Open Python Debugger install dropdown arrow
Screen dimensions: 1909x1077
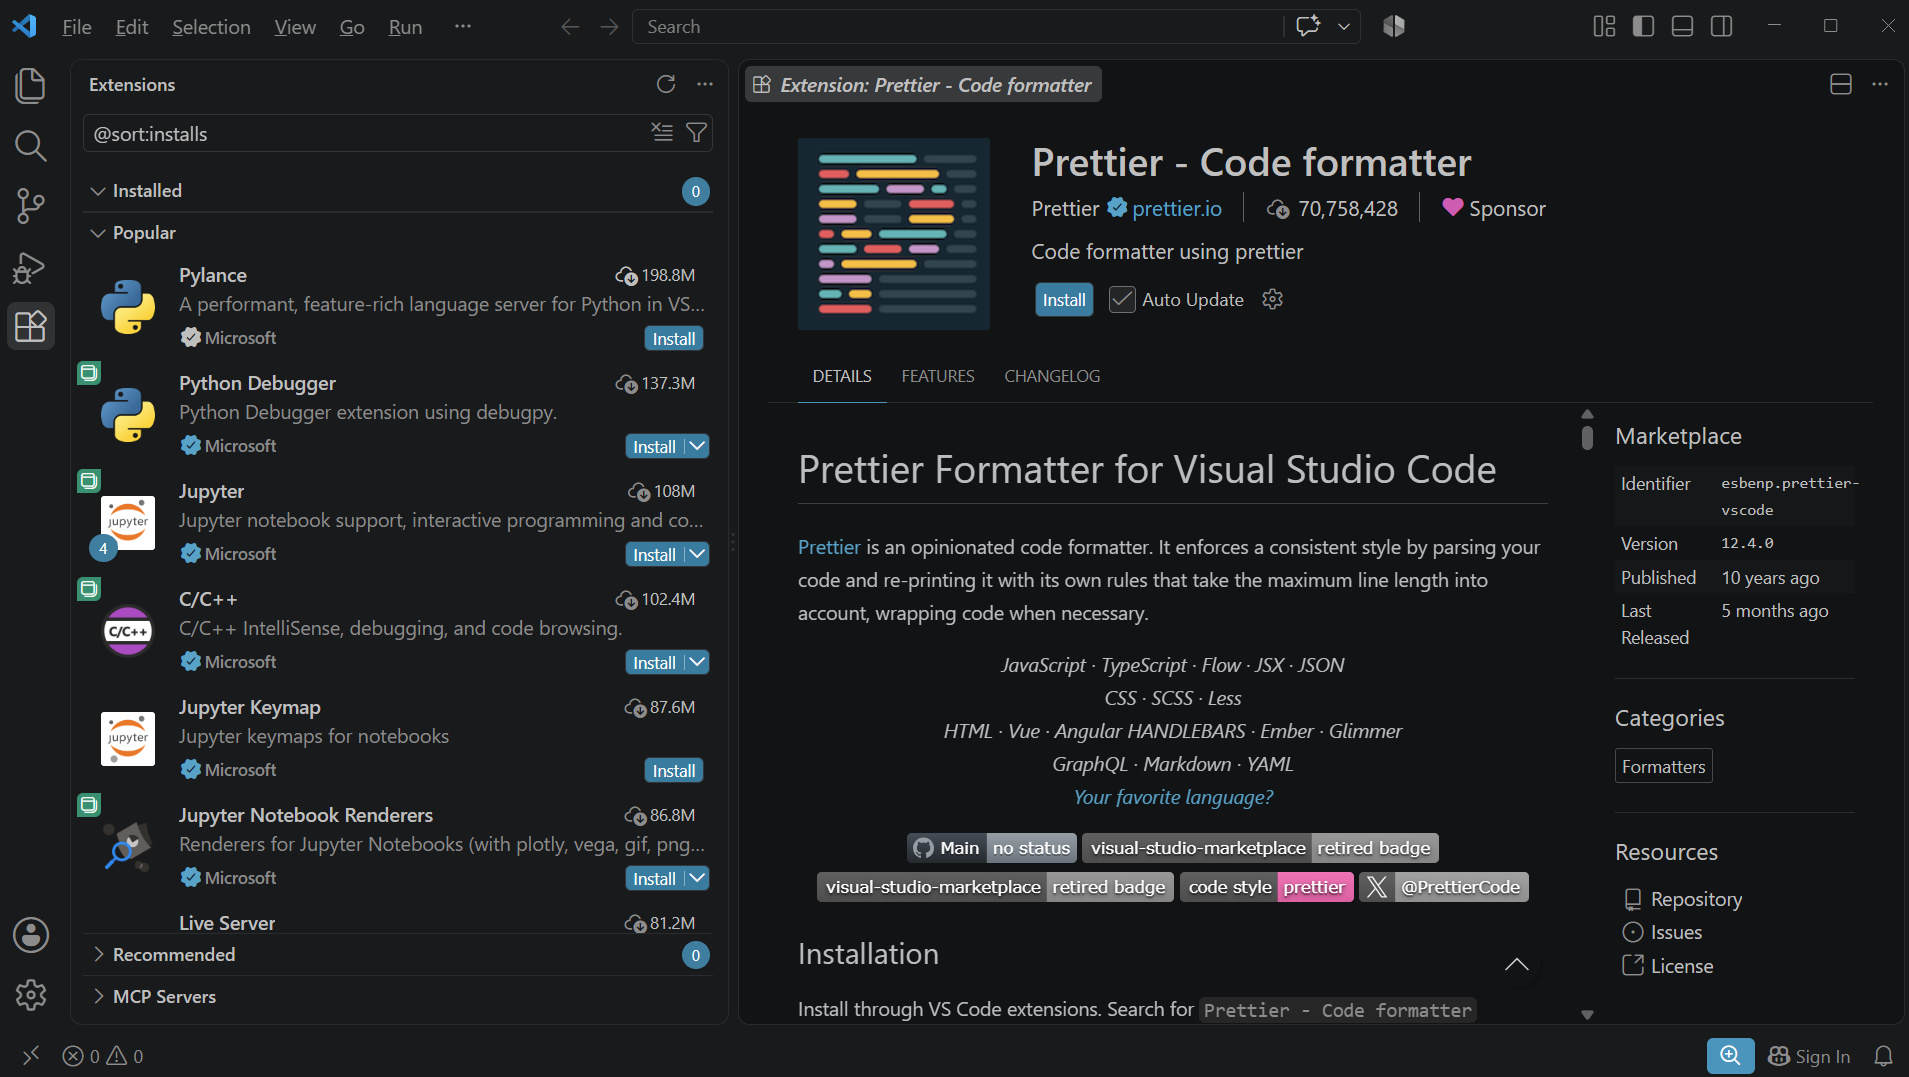(697, 446)
